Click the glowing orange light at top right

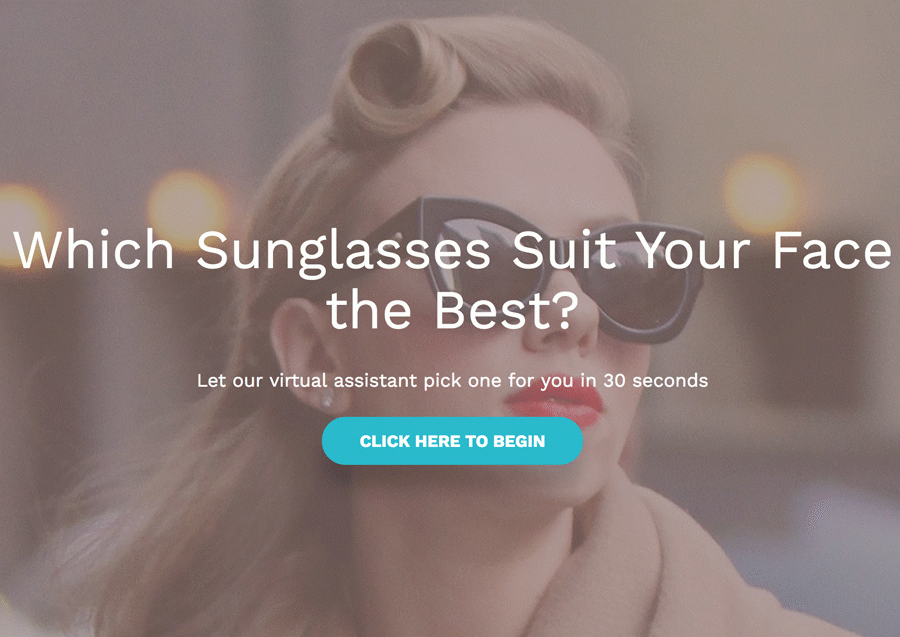point(763,193)
